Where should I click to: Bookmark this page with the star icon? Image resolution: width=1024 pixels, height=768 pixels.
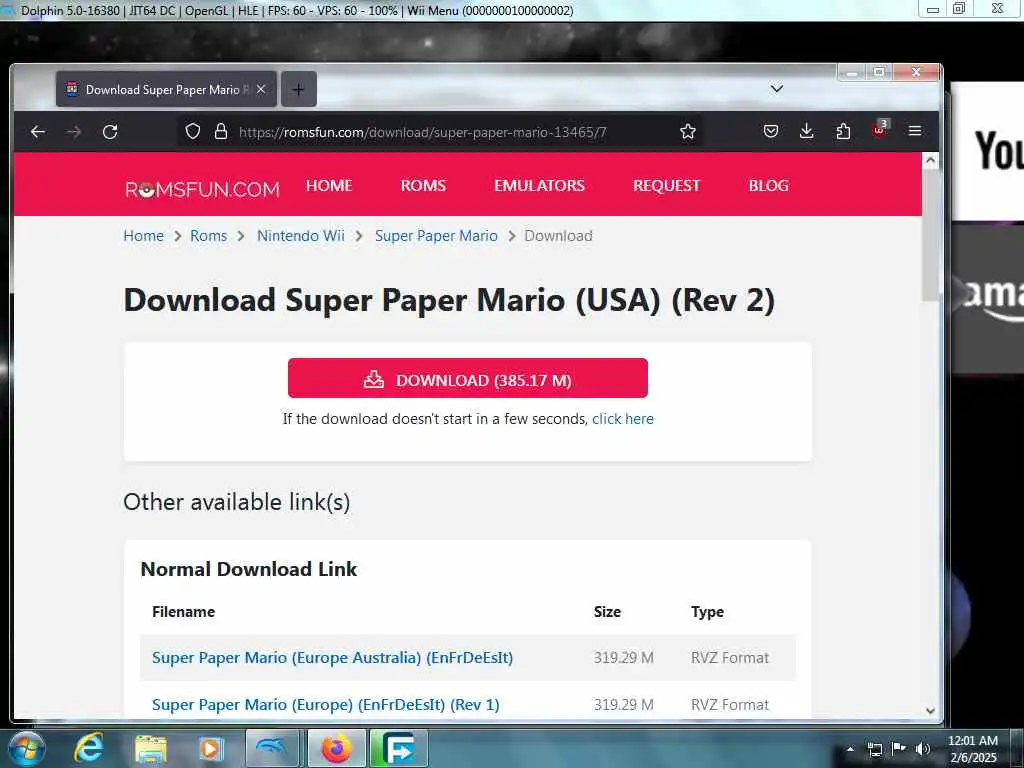(688, 132)
